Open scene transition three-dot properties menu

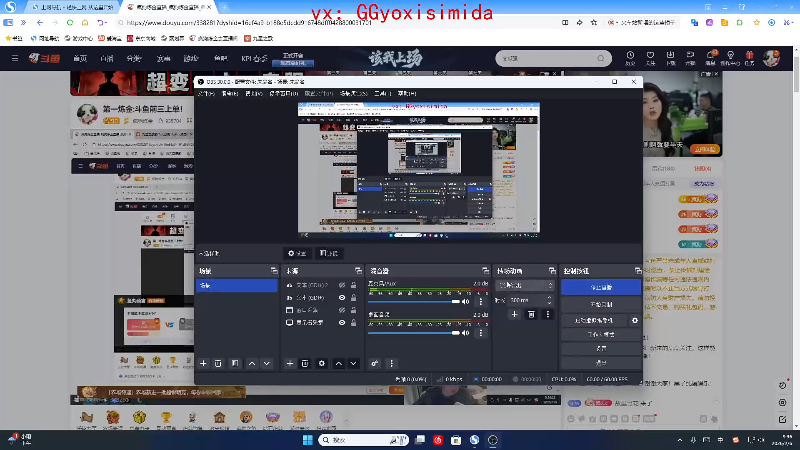click(547, 314)
